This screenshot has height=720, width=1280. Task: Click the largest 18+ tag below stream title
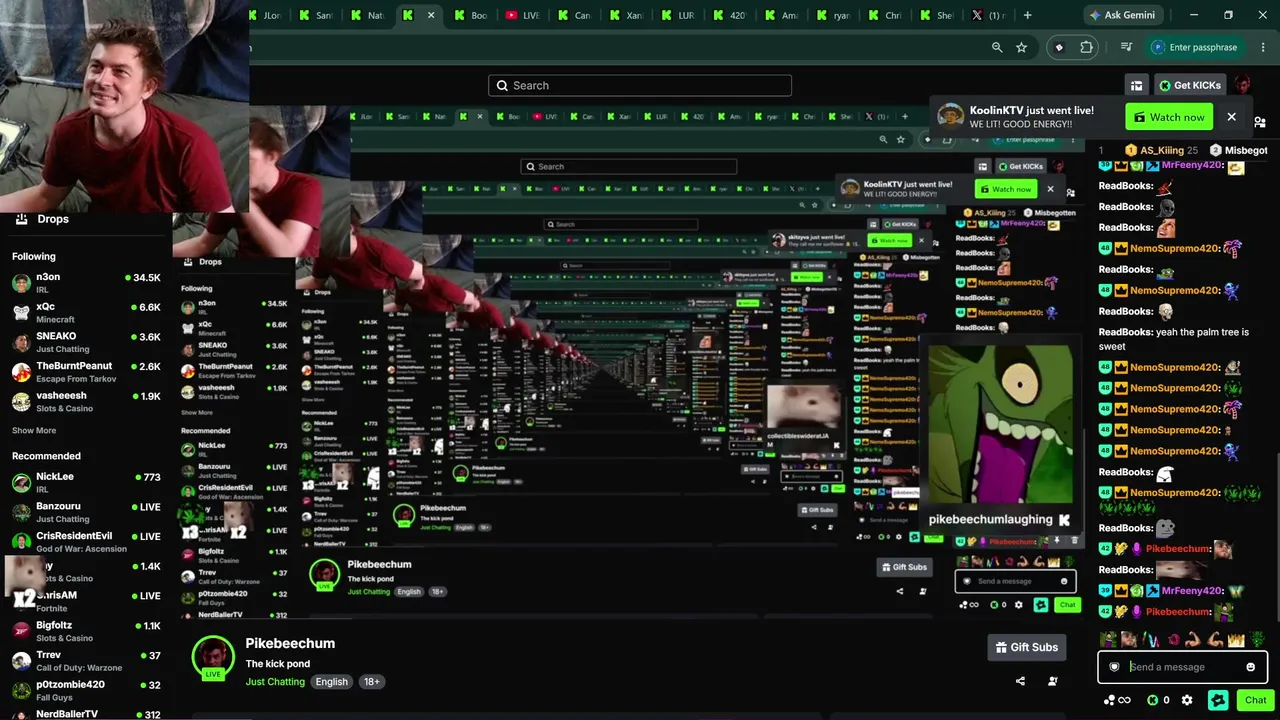tap(371, 682)
